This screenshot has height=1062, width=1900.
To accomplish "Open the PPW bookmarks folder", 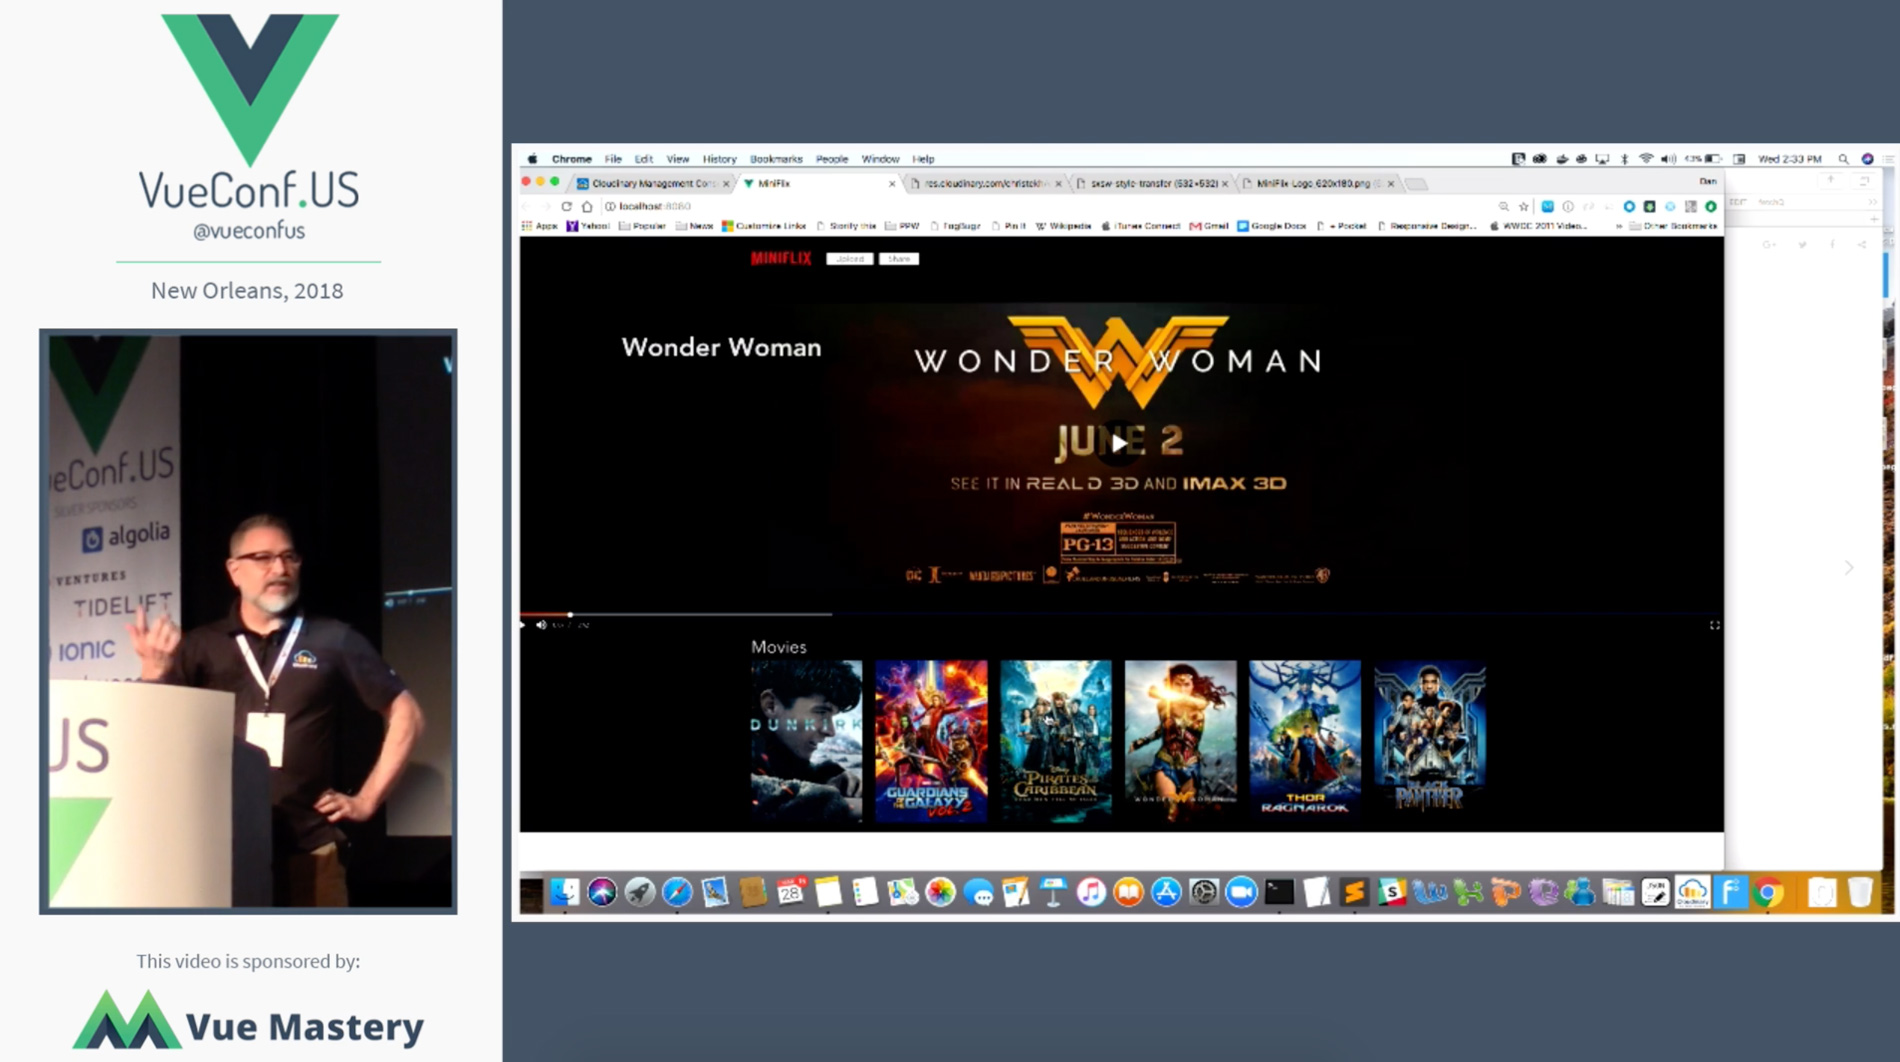I will coord(902,226).
